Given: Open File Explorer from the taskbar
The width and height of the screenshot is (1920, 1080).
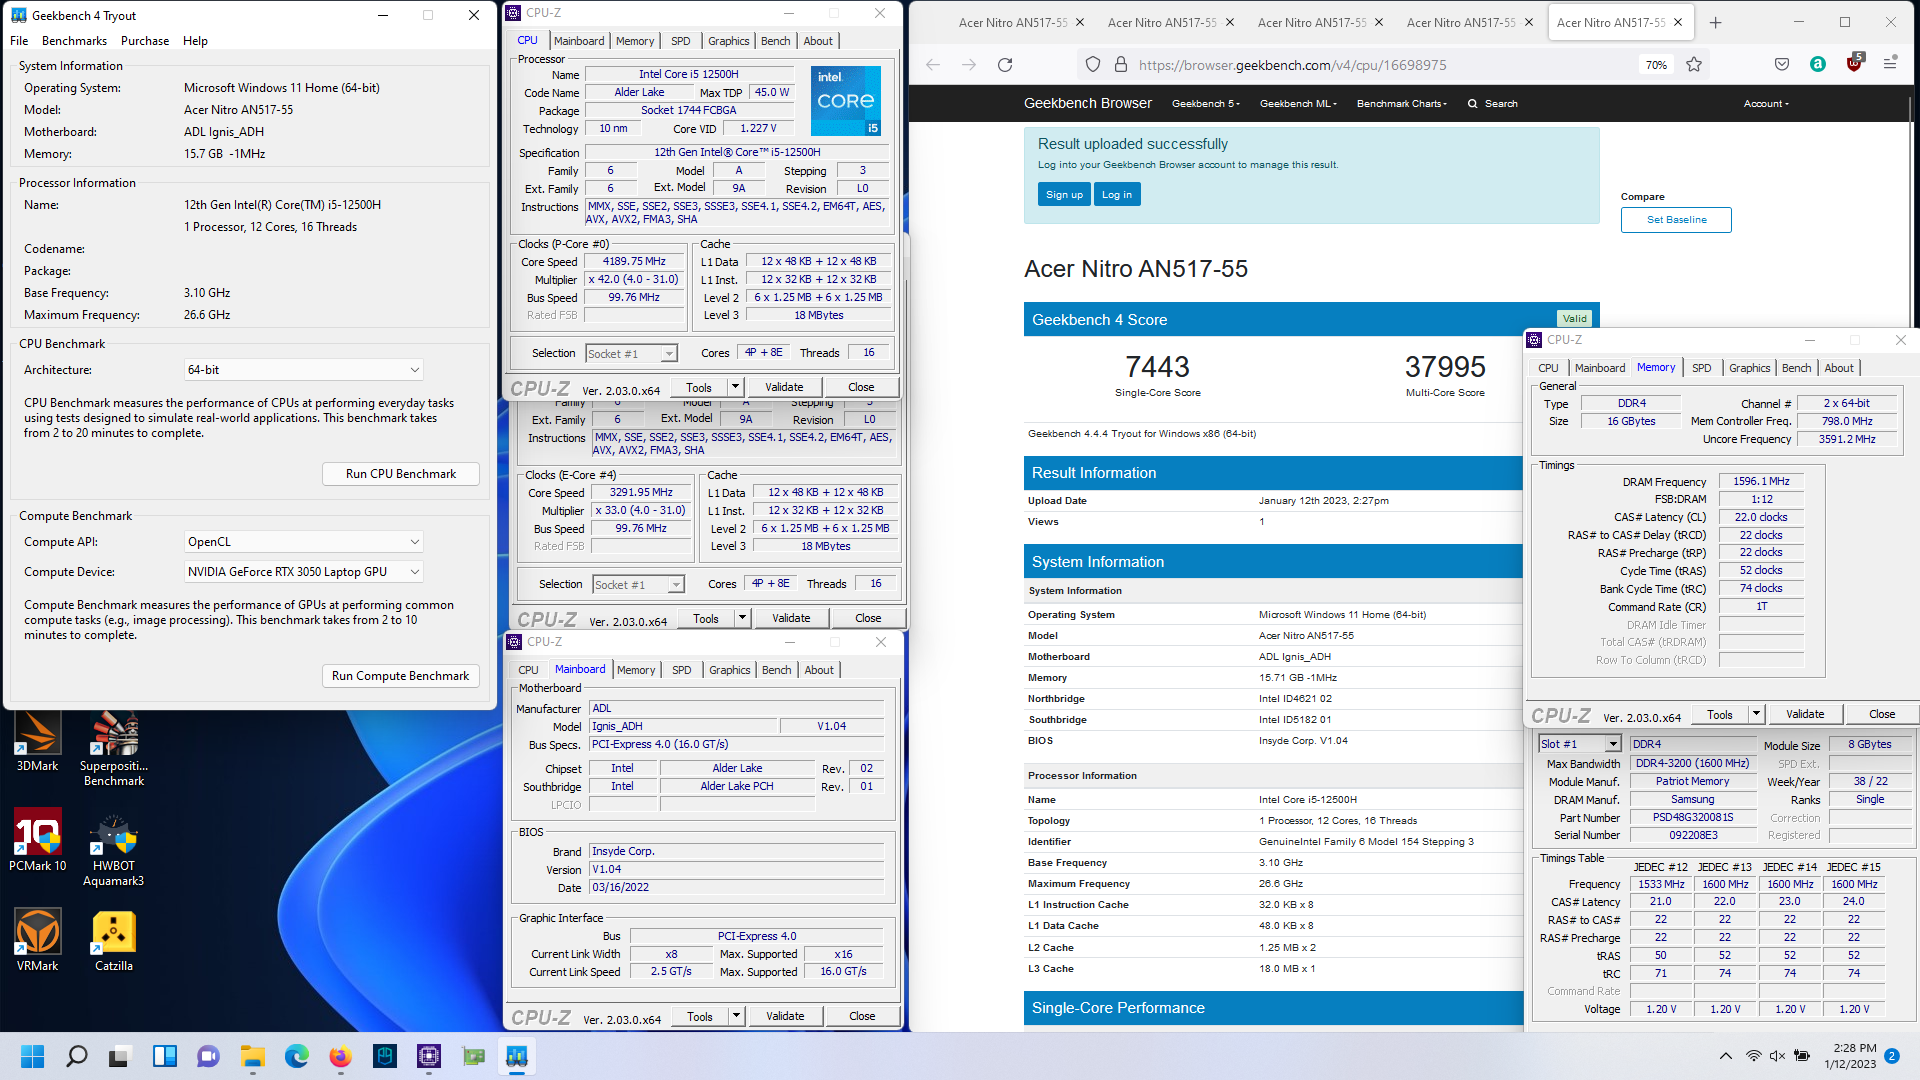Looking at the screenshot, I should tap(252, 1056).
